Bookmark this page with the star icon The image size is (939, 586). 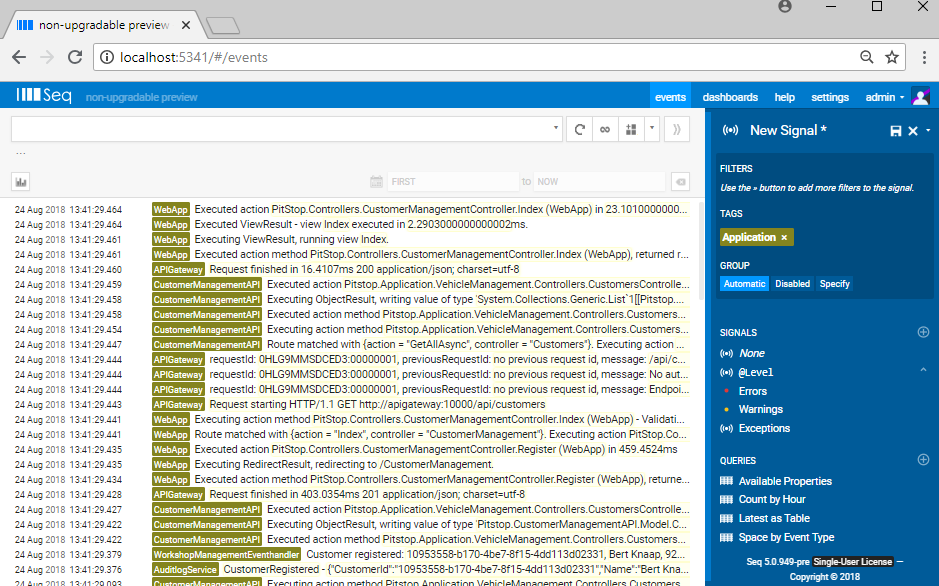pyautogui.click(x=892, y=57)
